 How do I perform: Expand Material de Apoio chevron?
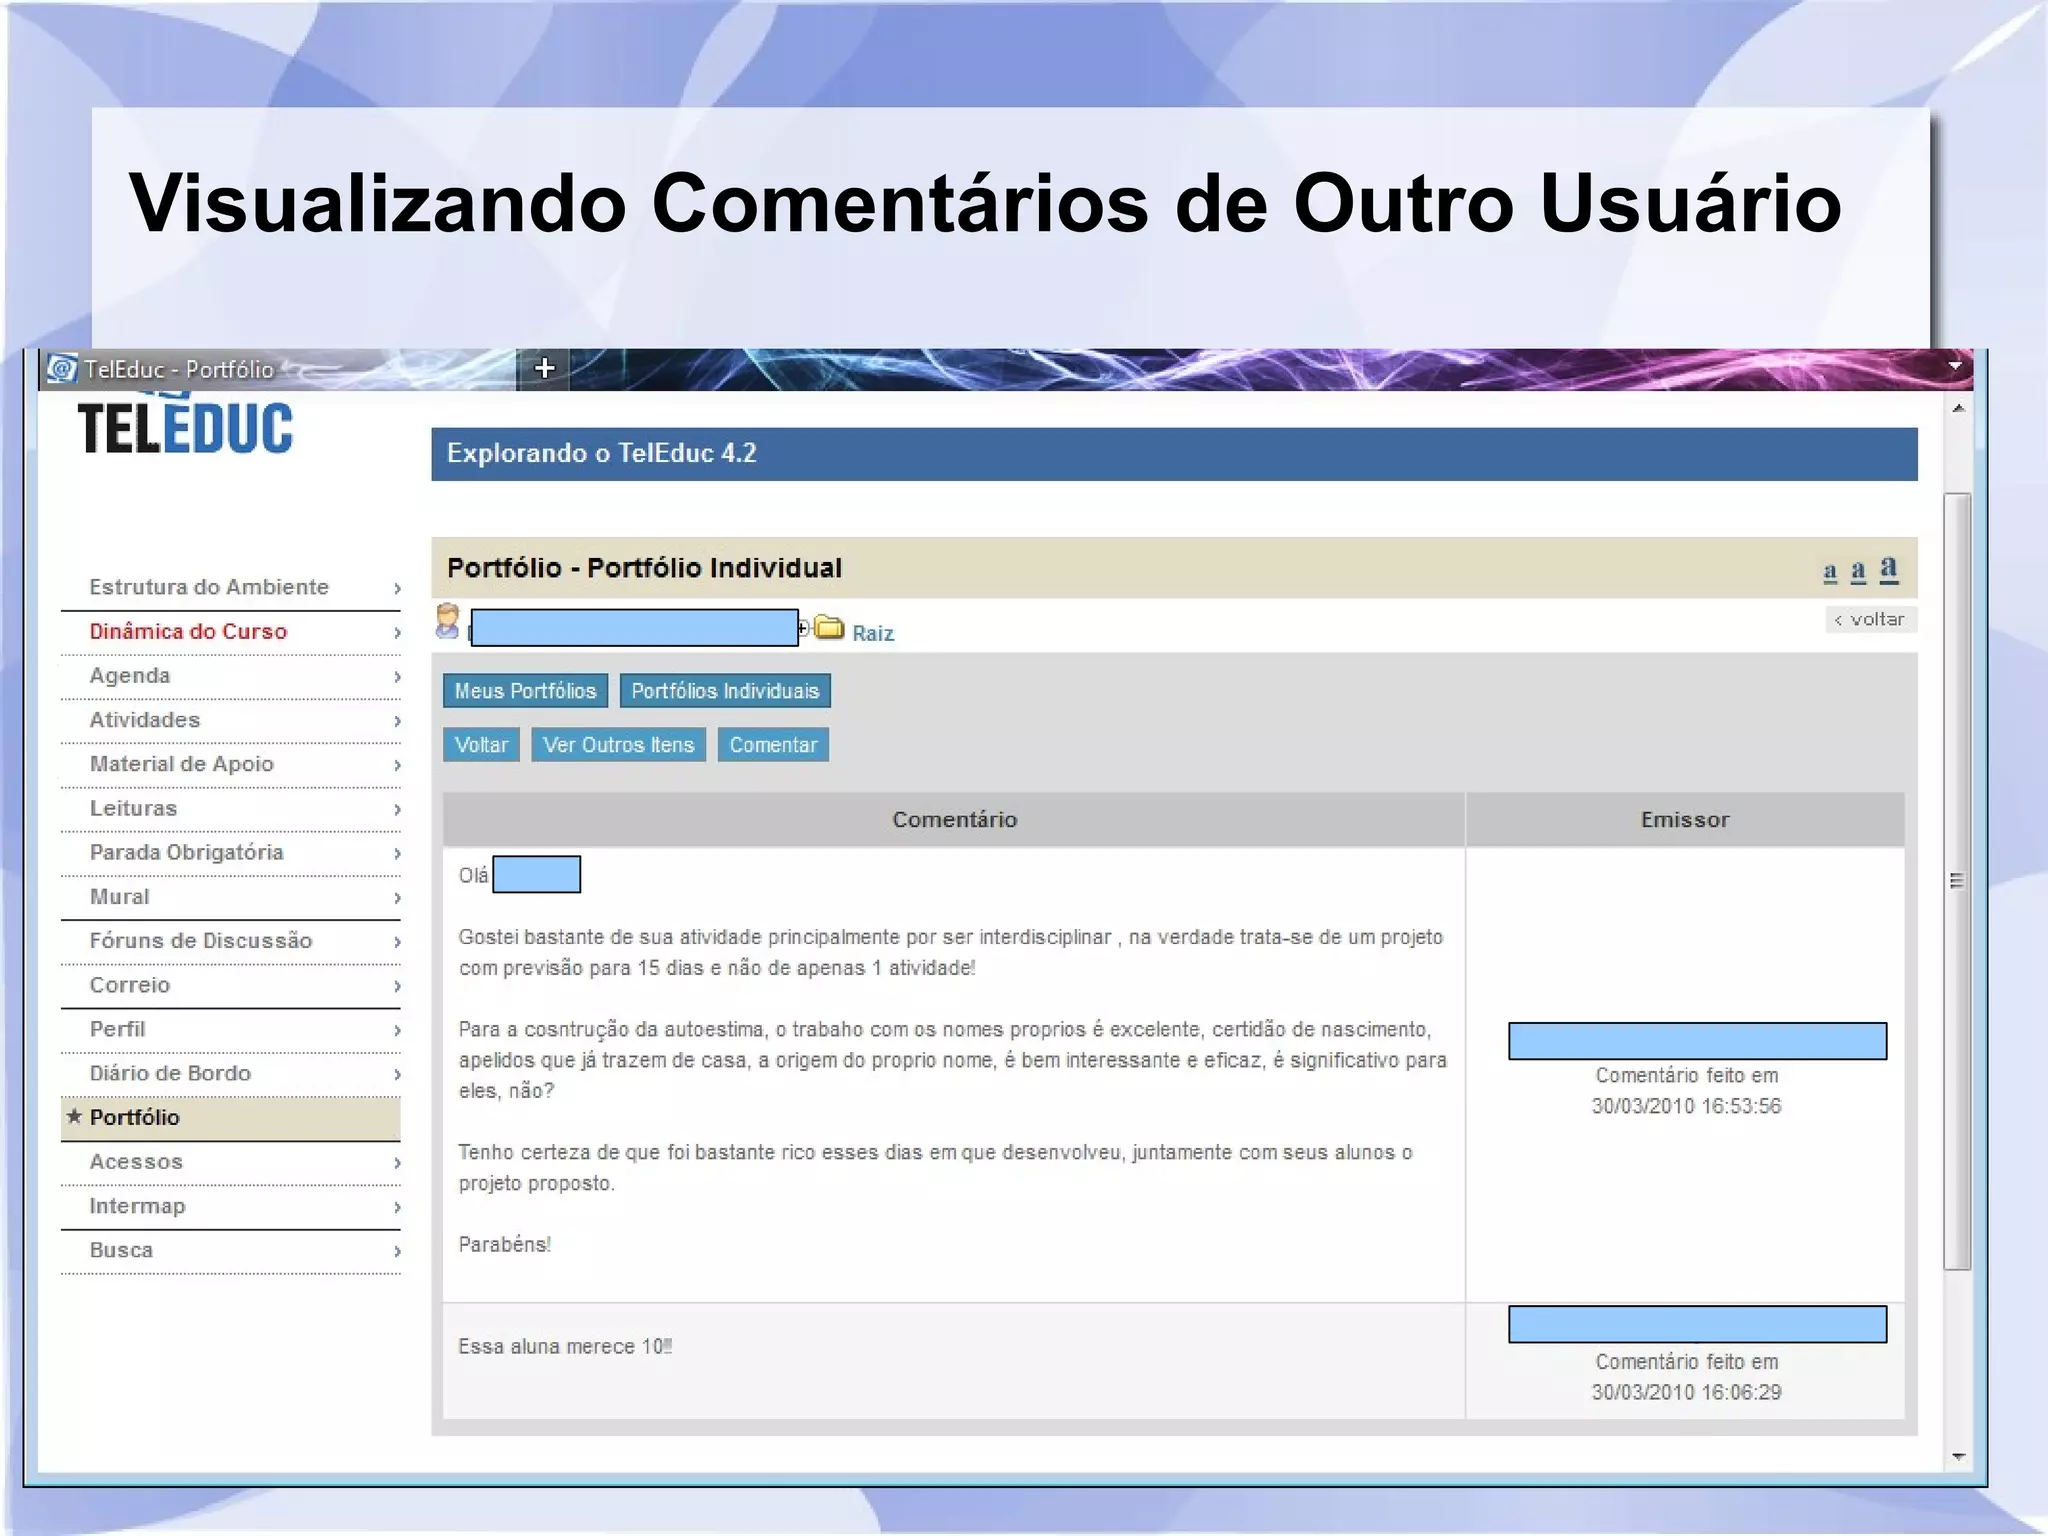(397, 765)
